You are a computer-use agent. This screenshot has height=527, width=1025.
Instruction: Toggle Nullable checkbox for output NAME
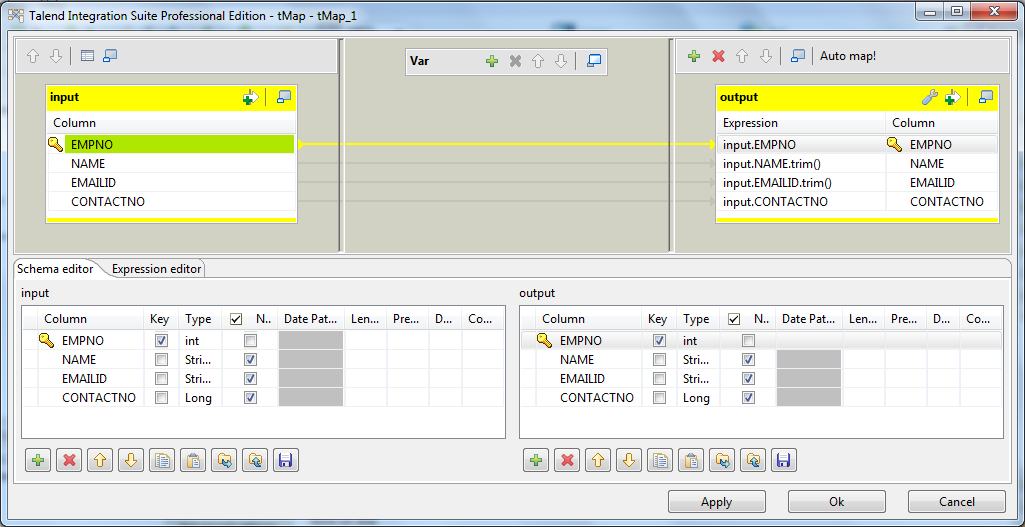pyautogui.click(x=748, y=360)
